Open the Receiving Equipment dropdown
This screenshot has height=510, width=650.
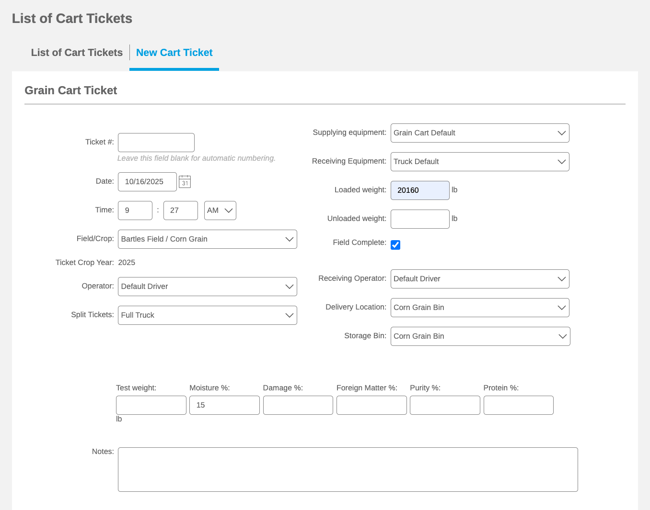pyautogui.click(x=479, y=162)
